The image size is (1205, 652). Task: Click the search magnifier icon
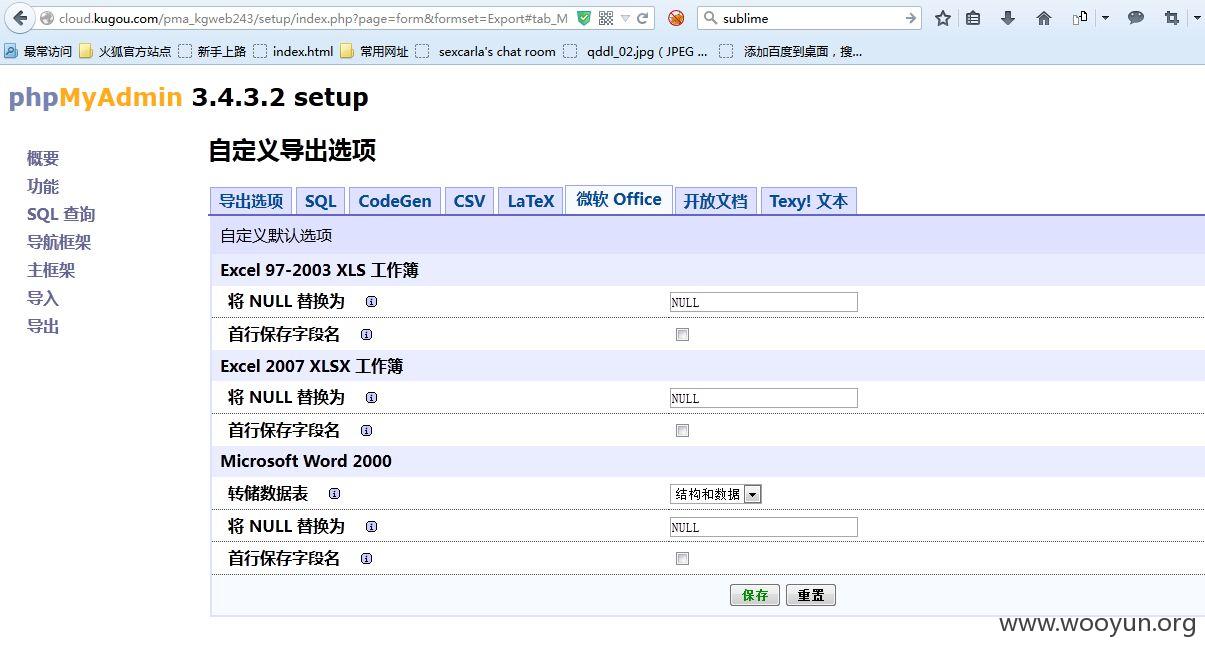[710, 18]
